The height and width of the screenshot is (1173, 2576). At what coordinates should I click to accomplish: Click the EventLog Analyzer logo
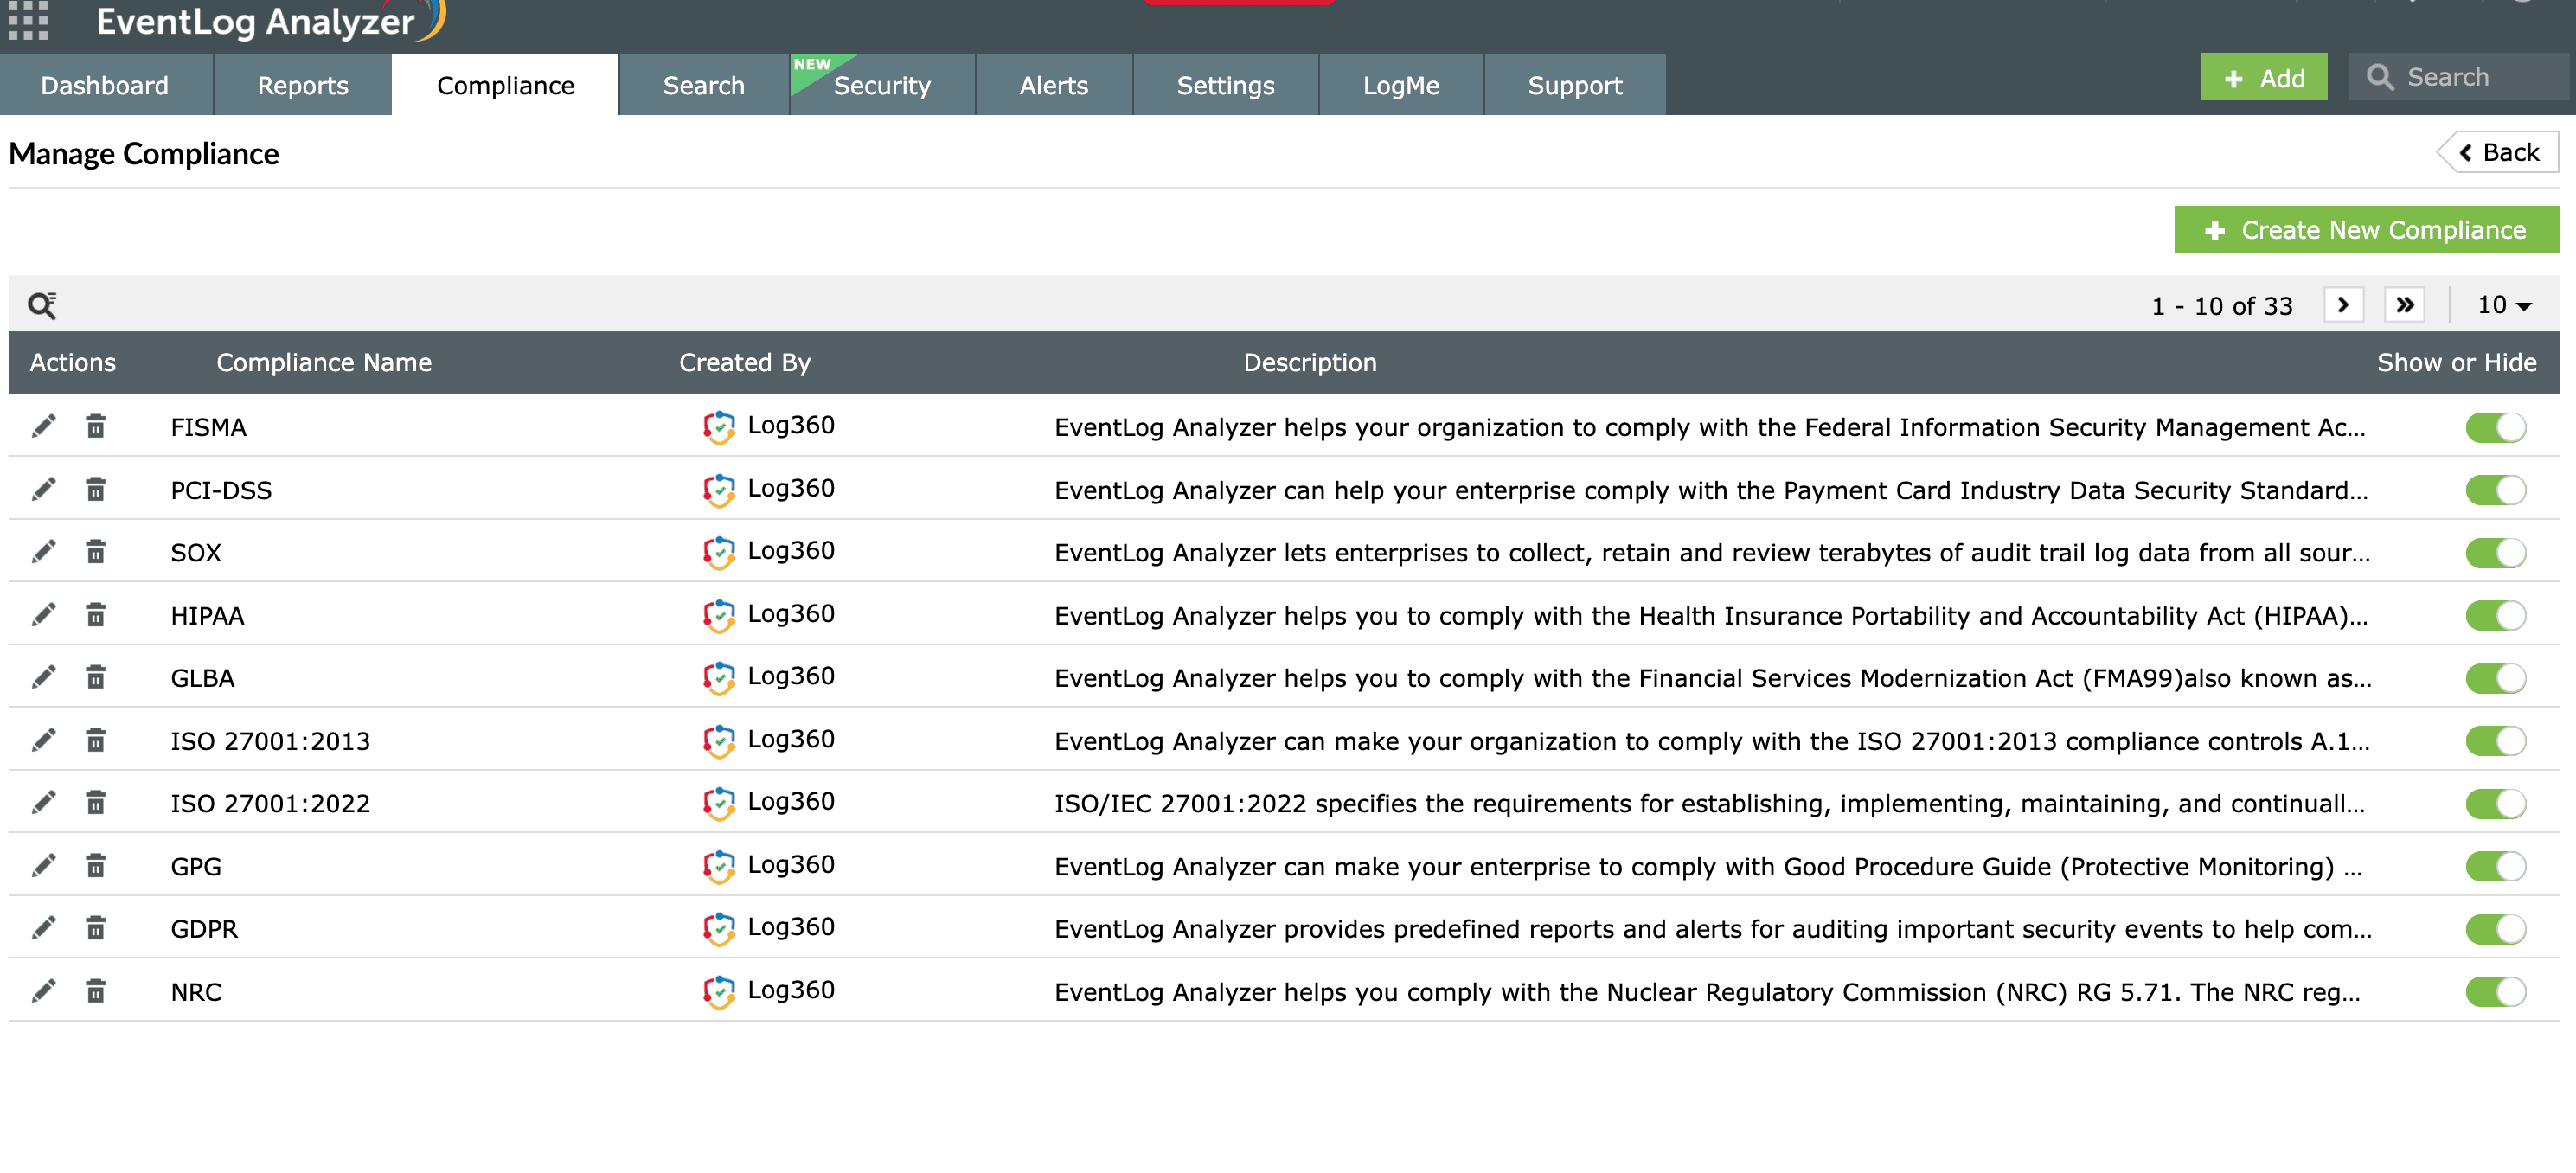[270, 21]
